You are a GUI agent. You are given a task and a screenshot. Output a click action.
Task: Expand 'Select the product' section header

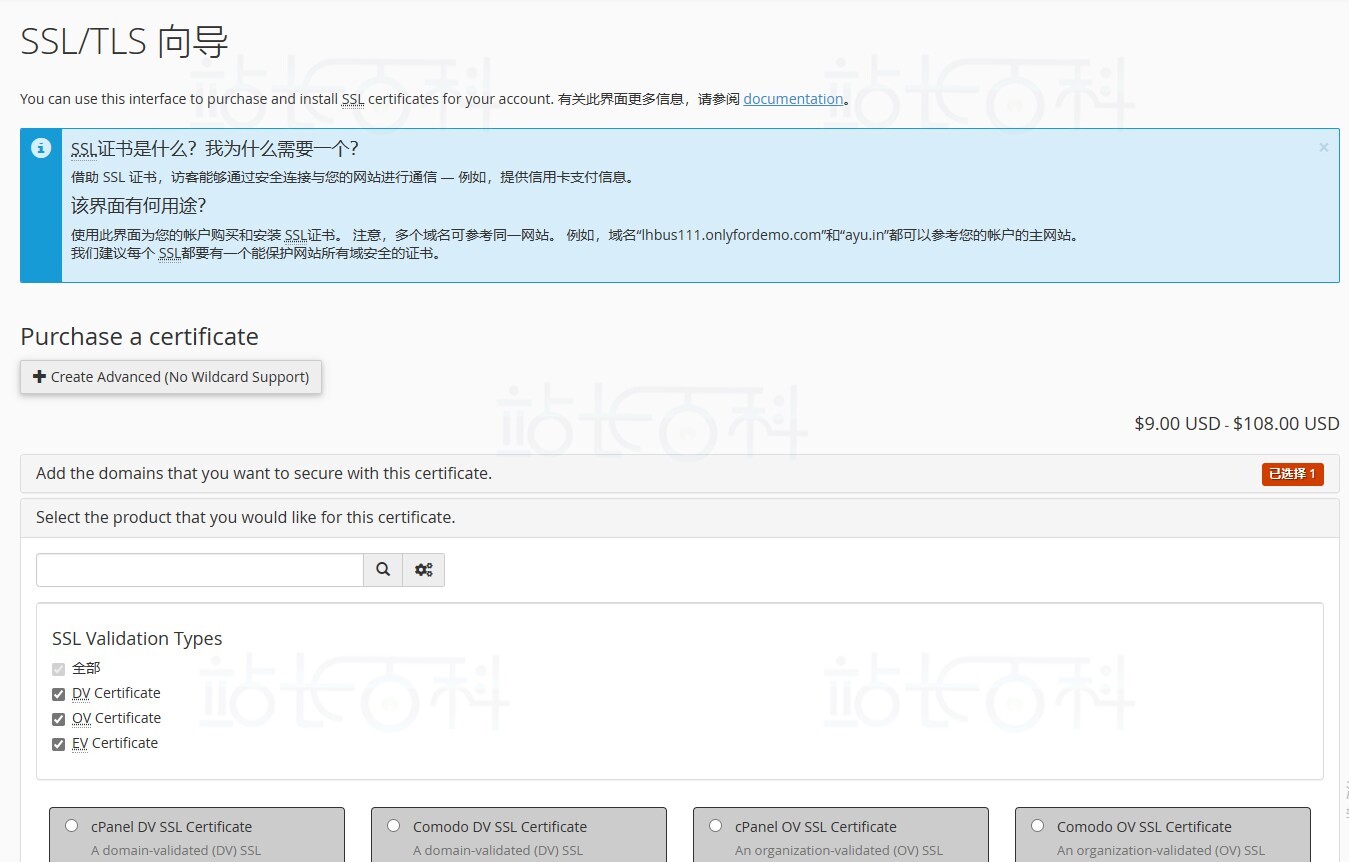tap(245, 518)
